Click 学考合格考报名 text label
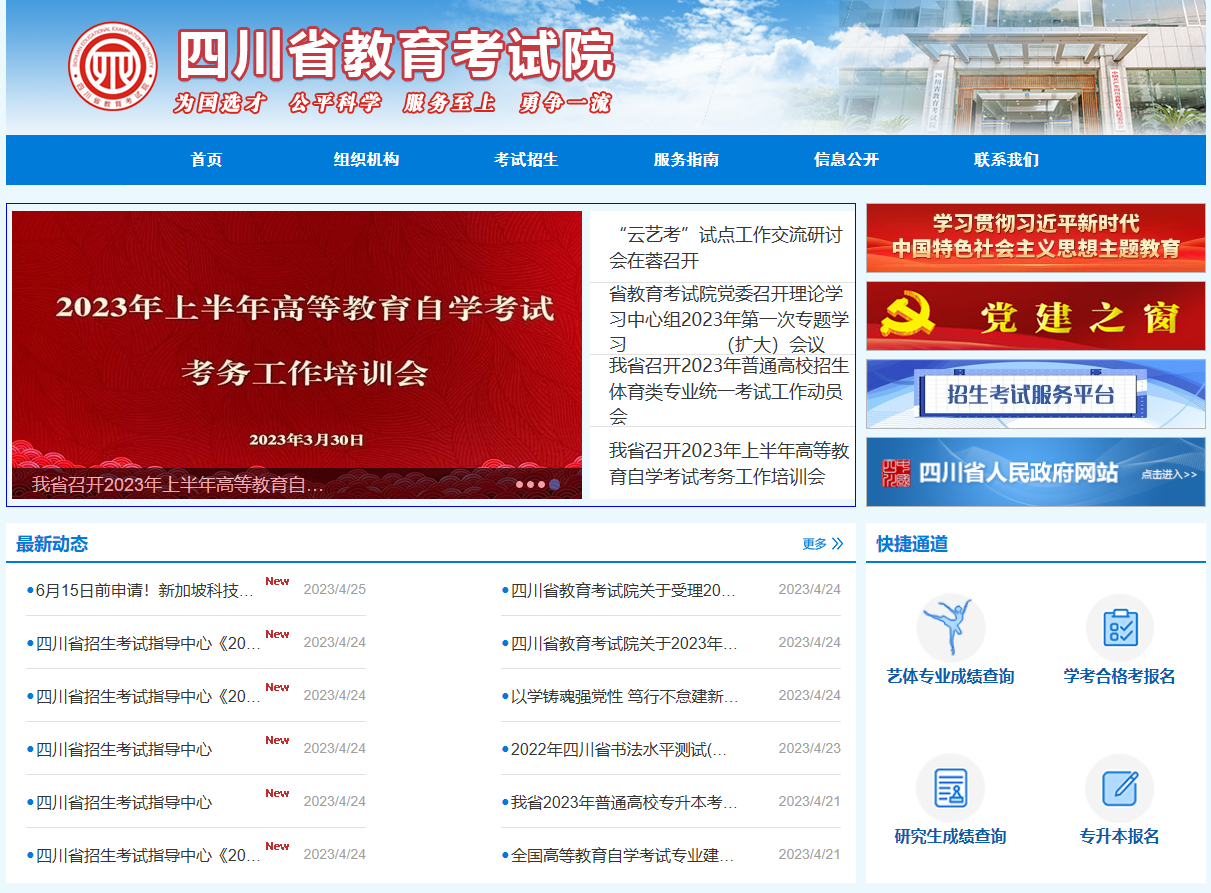Screen dimensions: 1211x893 pyautogui.click(x=1120, y=676)
